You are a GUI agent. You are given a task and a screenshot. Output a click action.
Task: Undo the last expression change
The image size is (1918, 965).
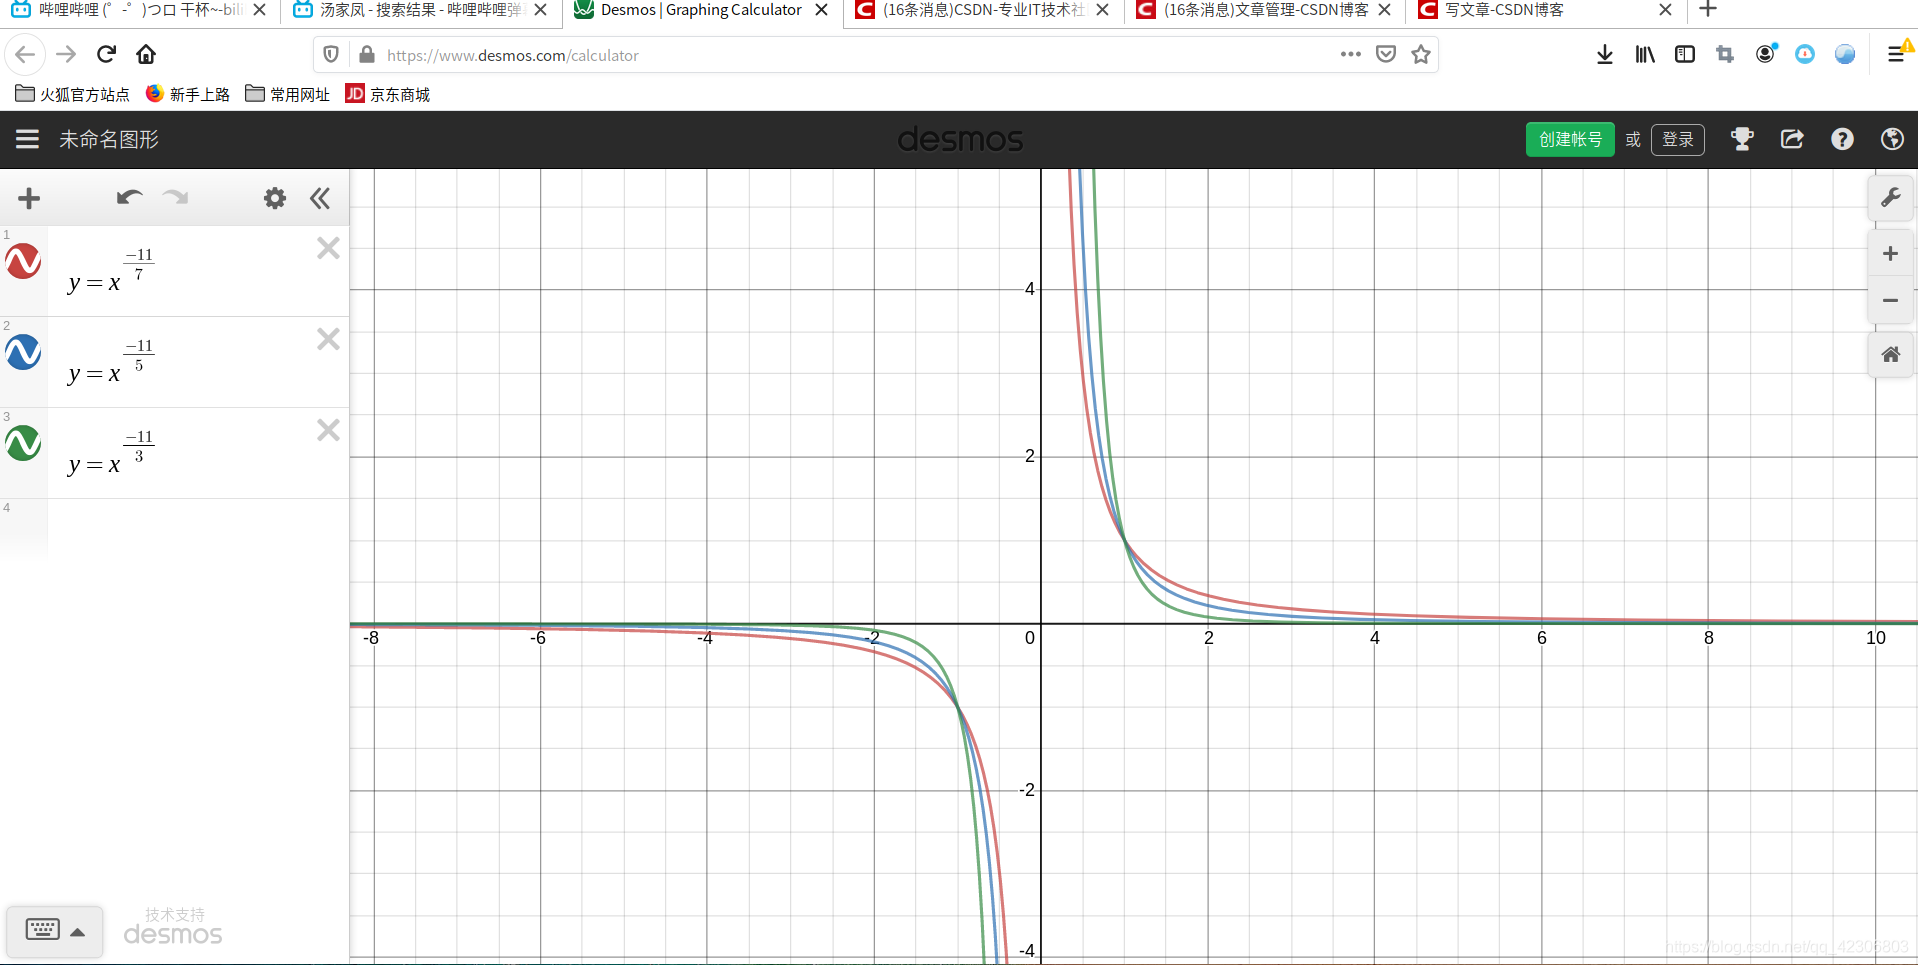tap(129, 197)
